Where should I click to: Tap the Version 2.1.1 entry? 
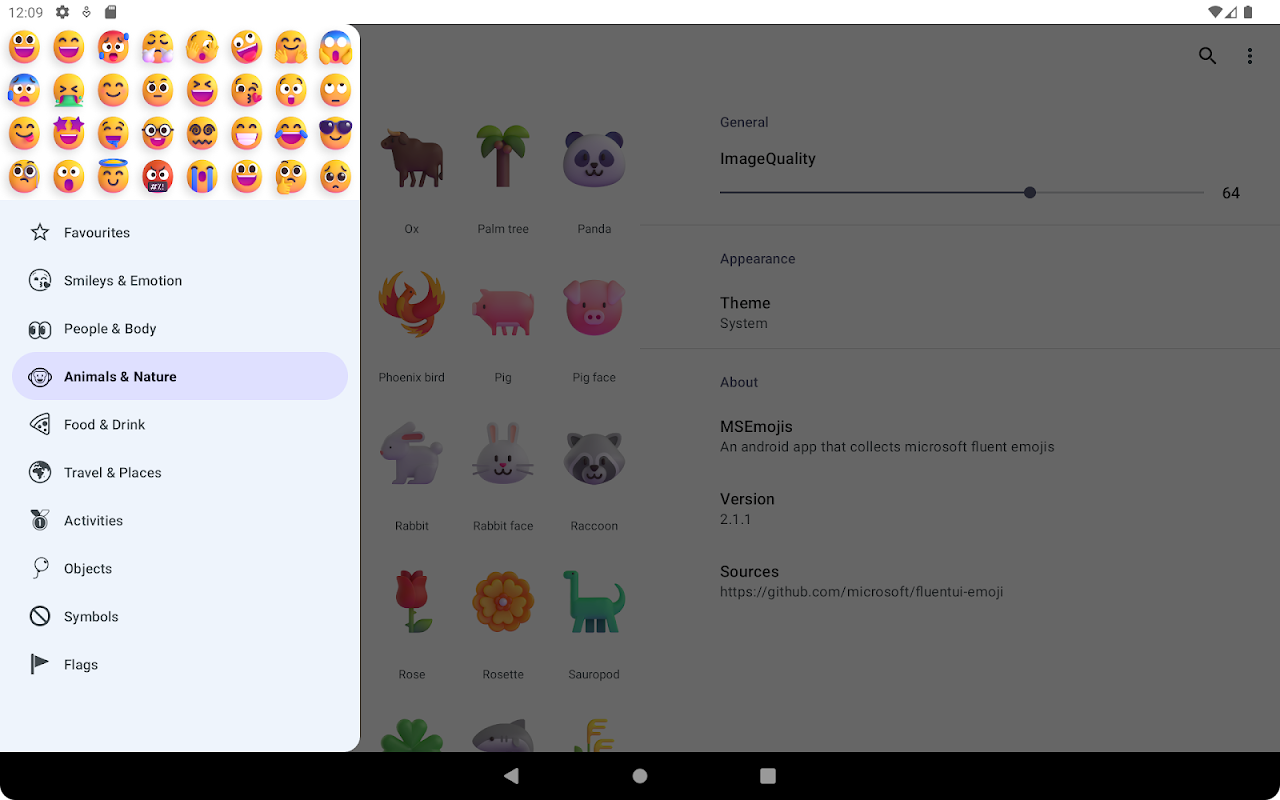960,508
